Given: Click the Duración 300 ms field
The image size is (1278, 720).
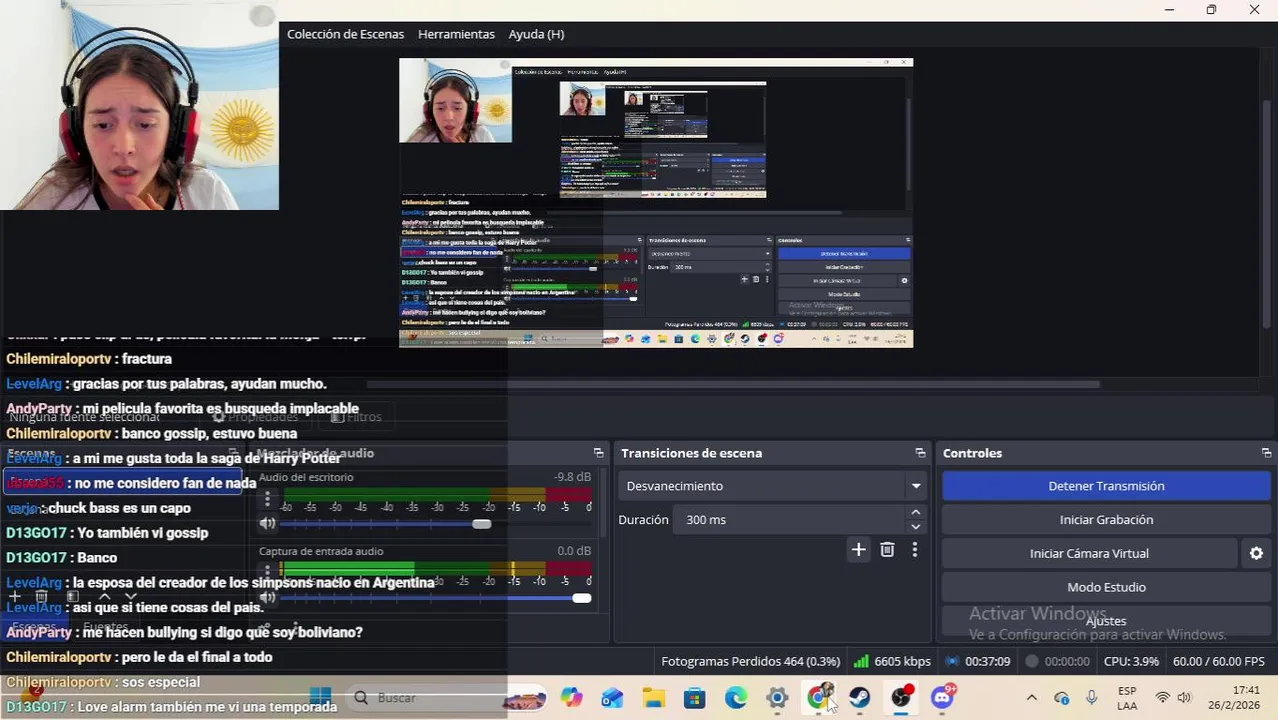Looking at the screenshot, I should (790, 520).
